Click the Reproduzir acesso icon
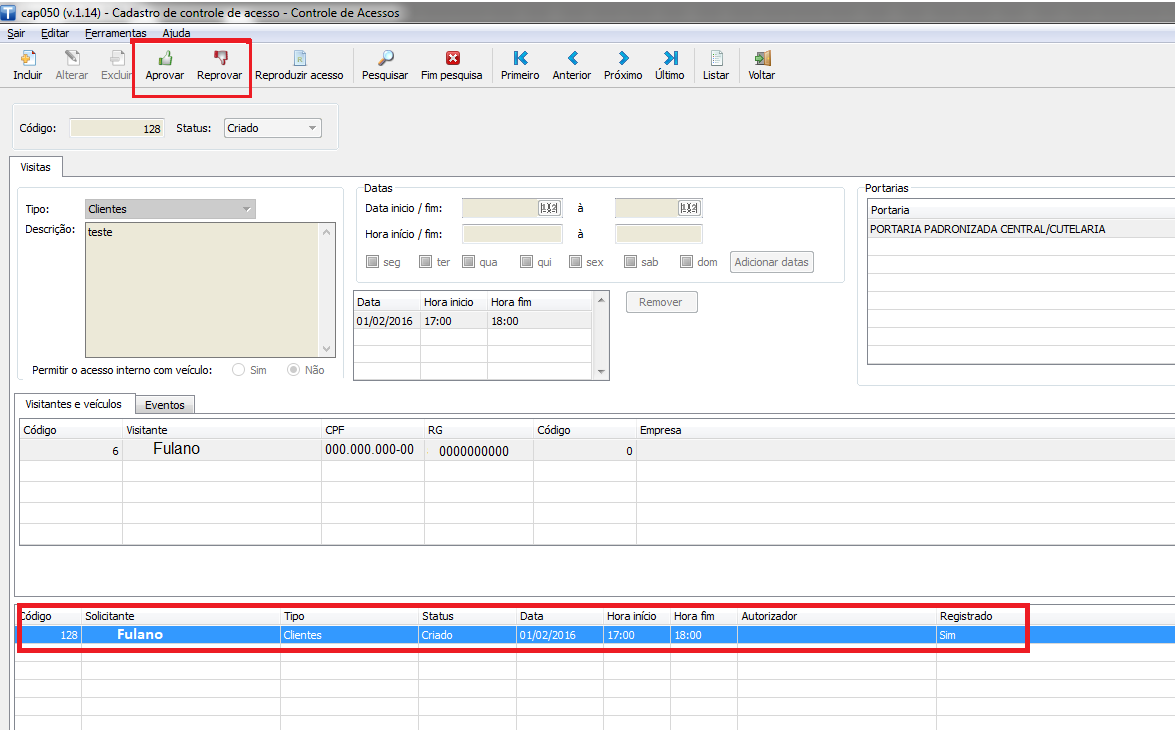 tap(299, 58)
